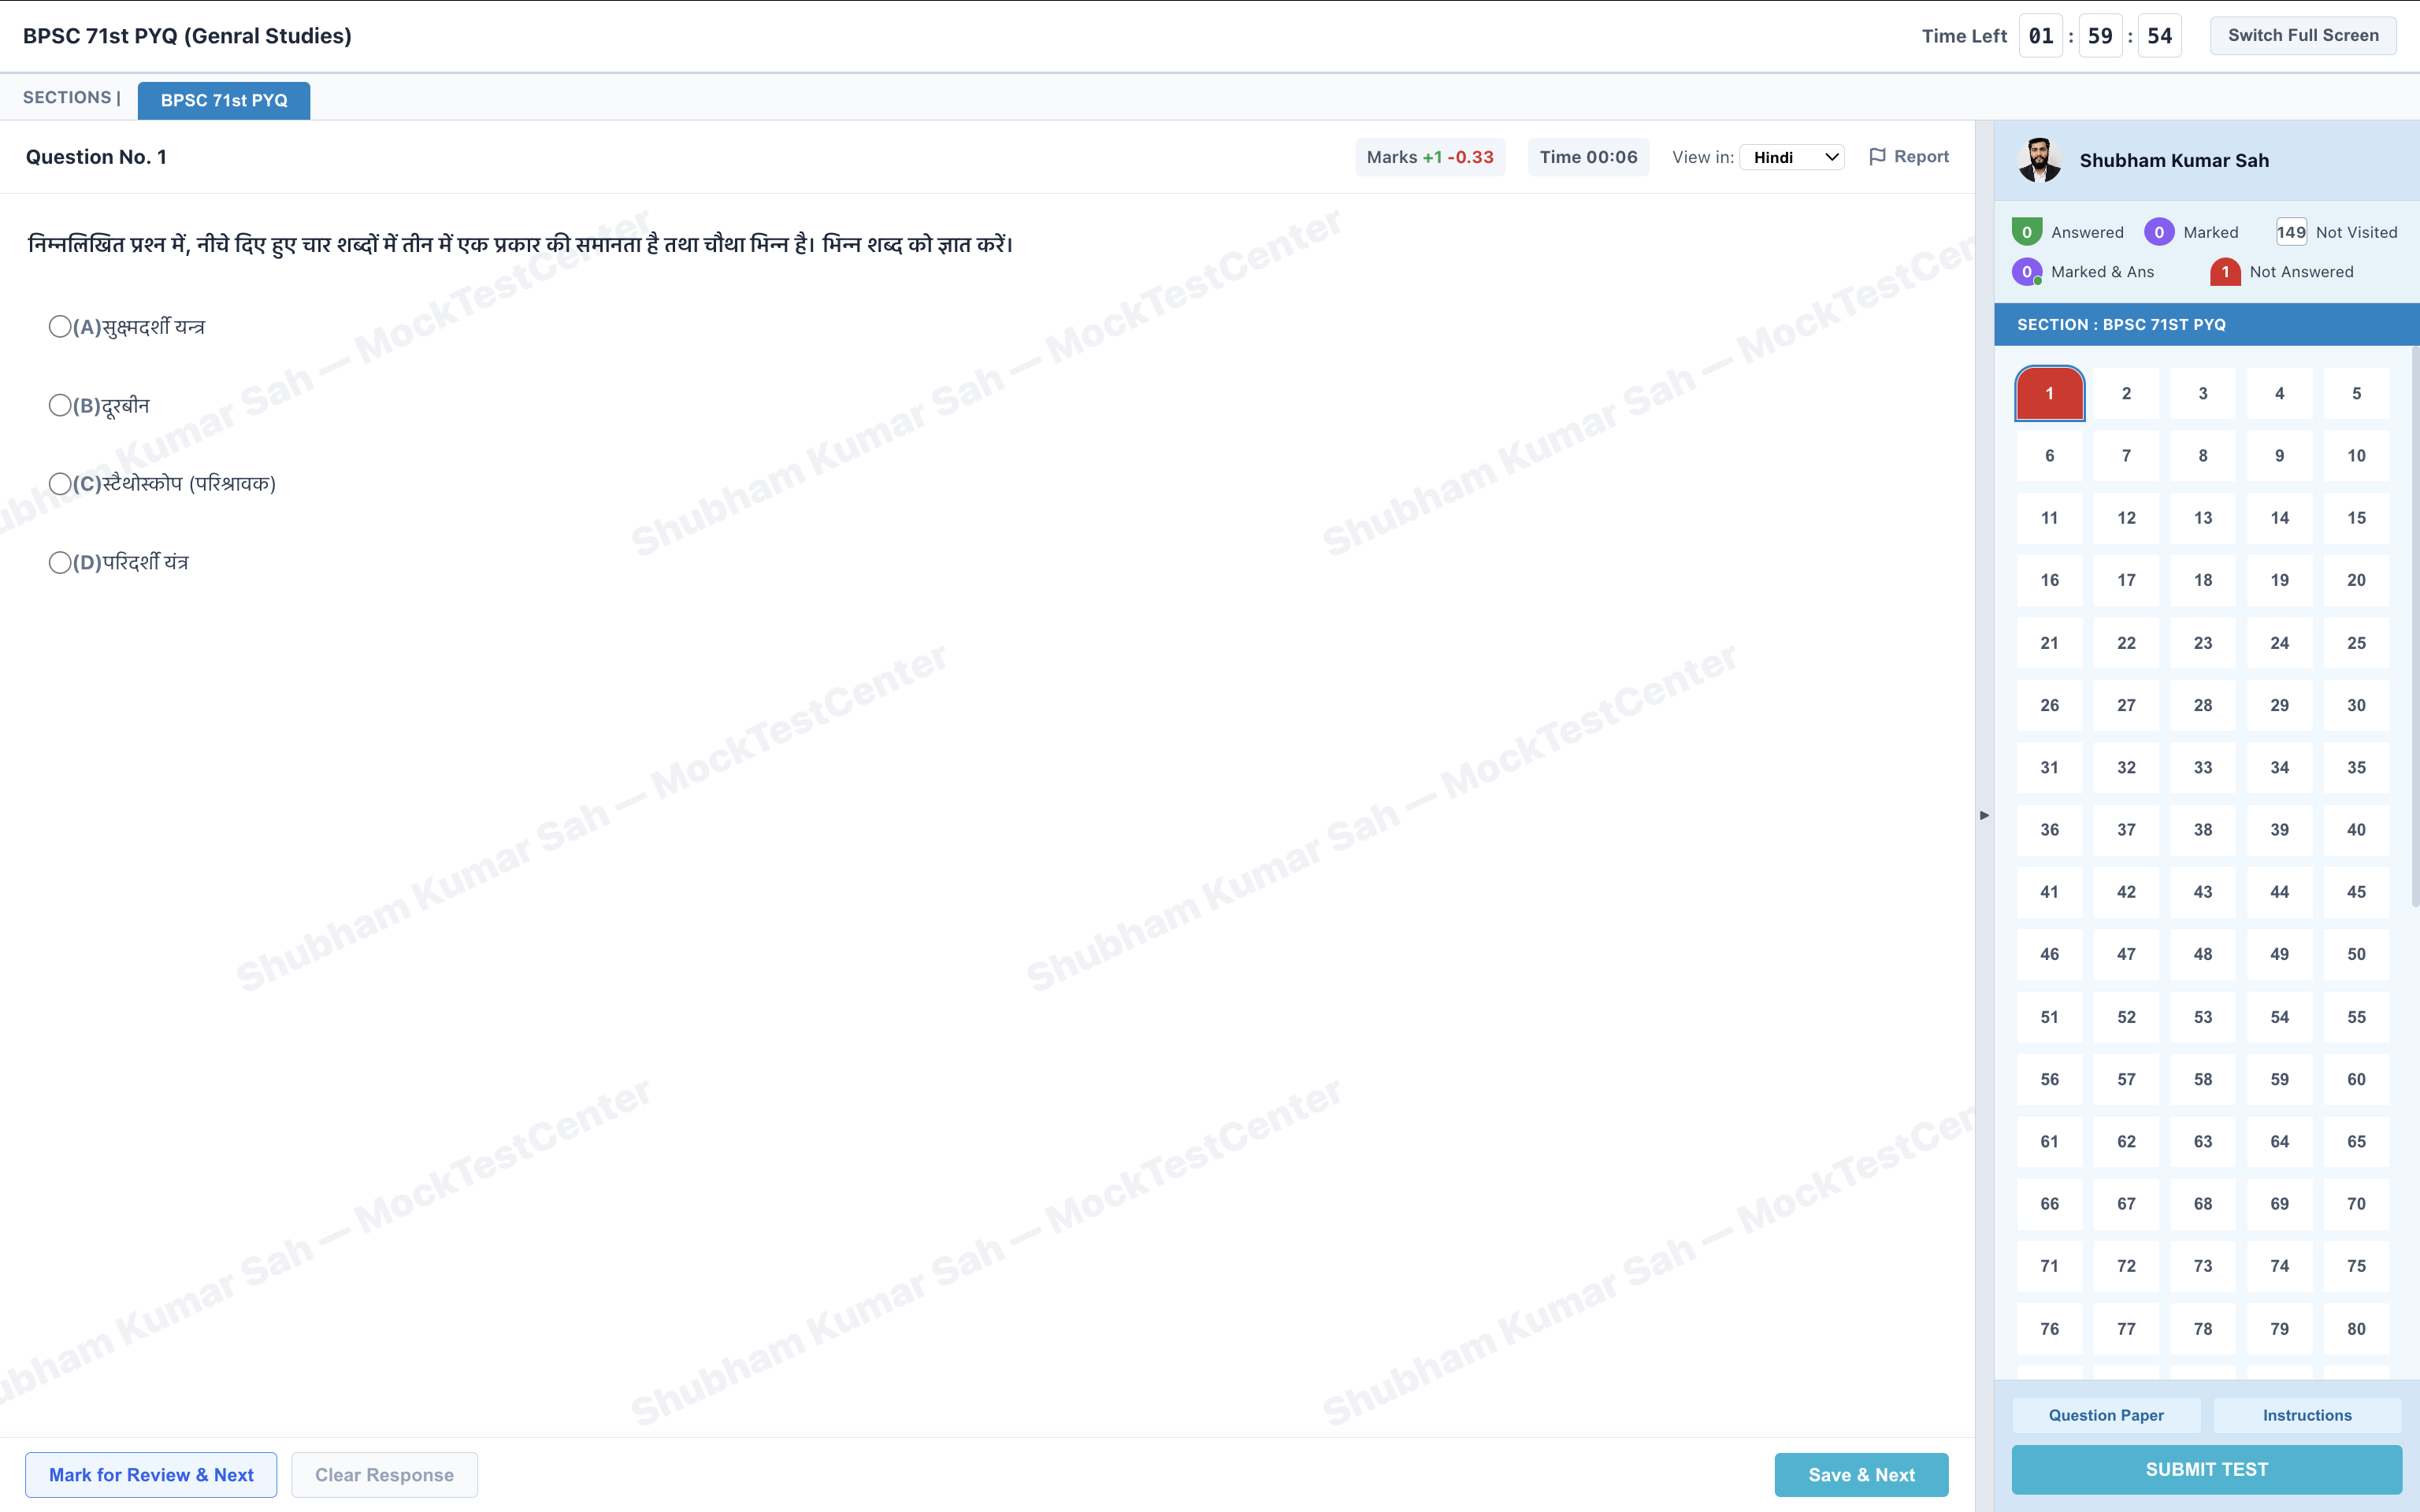
Task: Click the Marked & Ans count badge
Action: click(x=2026, y=272)
